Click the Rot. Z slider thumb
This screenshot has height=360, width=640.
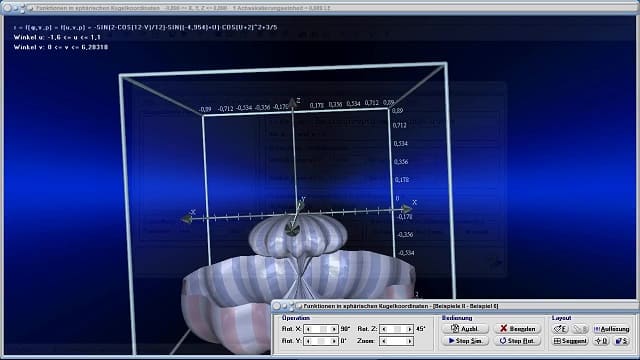click(397, 329)
